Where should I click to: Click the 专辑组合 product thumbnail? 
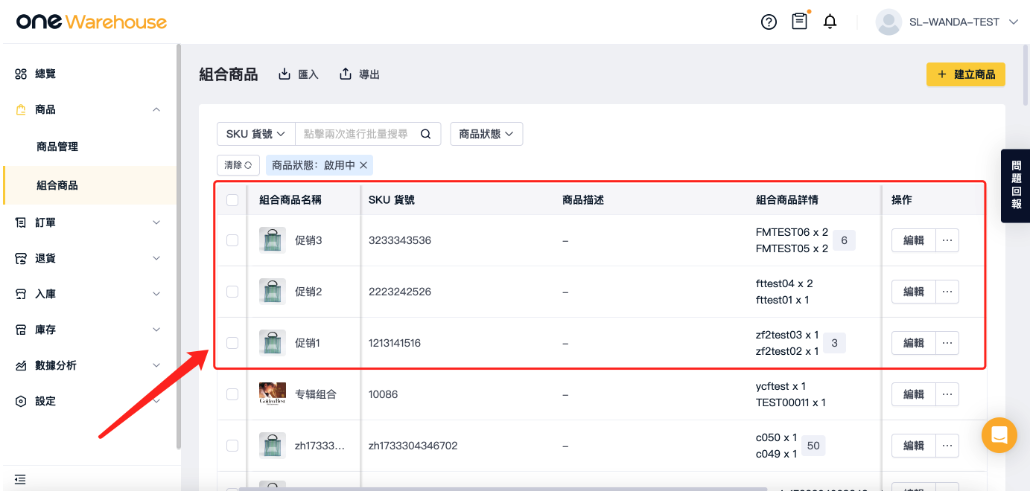point(272,394)
